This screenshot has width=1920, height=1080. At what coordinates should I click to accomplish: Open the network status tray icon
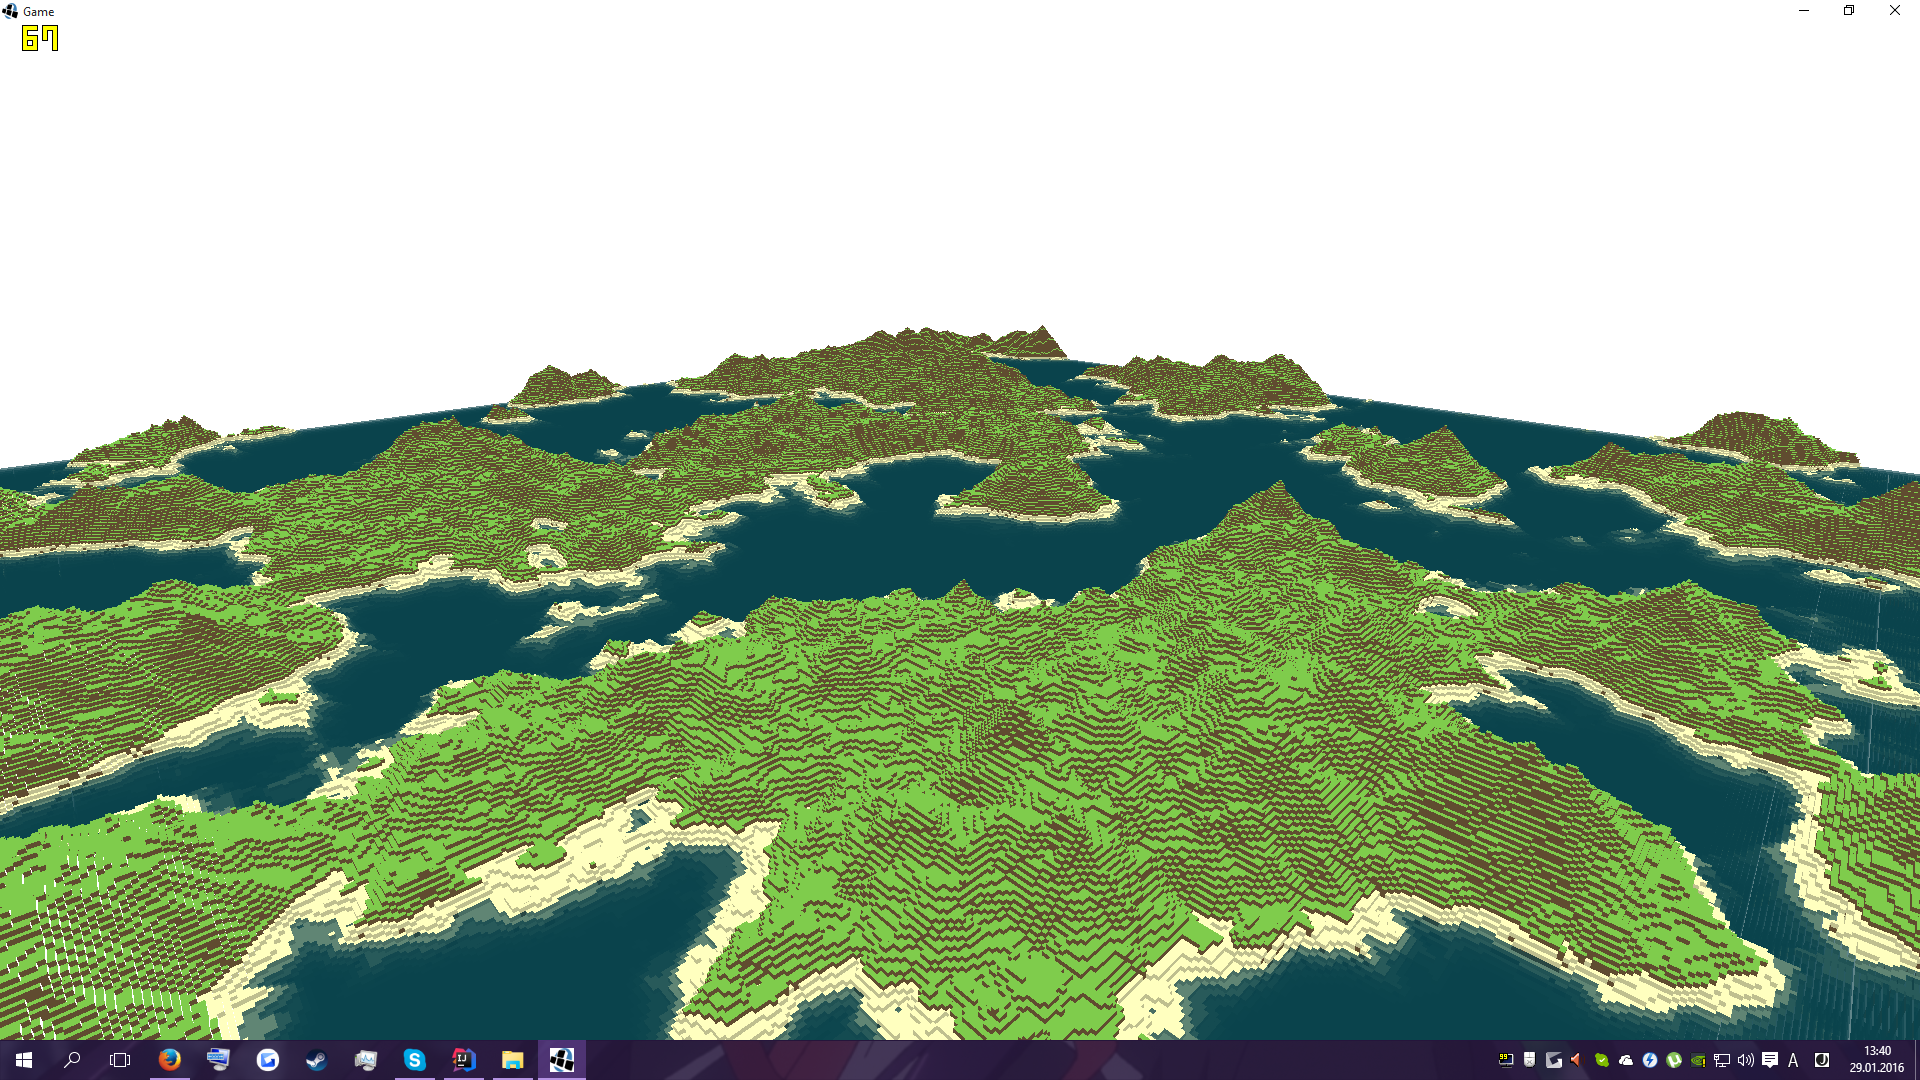pos(1722,1060)
